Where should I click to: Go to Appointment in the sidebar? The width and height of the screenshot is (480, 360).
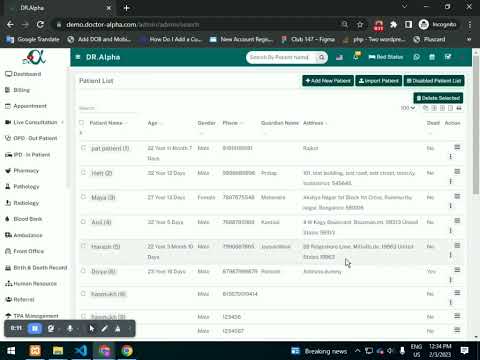point(26,106)
